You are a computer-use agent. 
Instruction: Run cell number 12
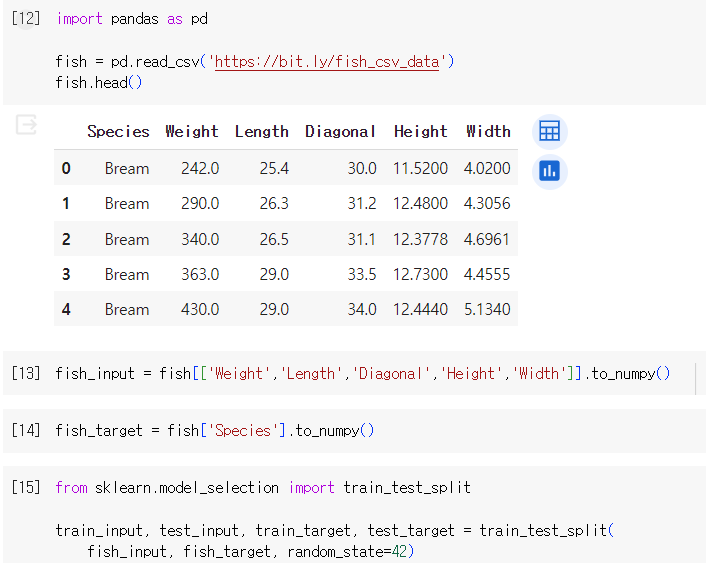[26, 19]
